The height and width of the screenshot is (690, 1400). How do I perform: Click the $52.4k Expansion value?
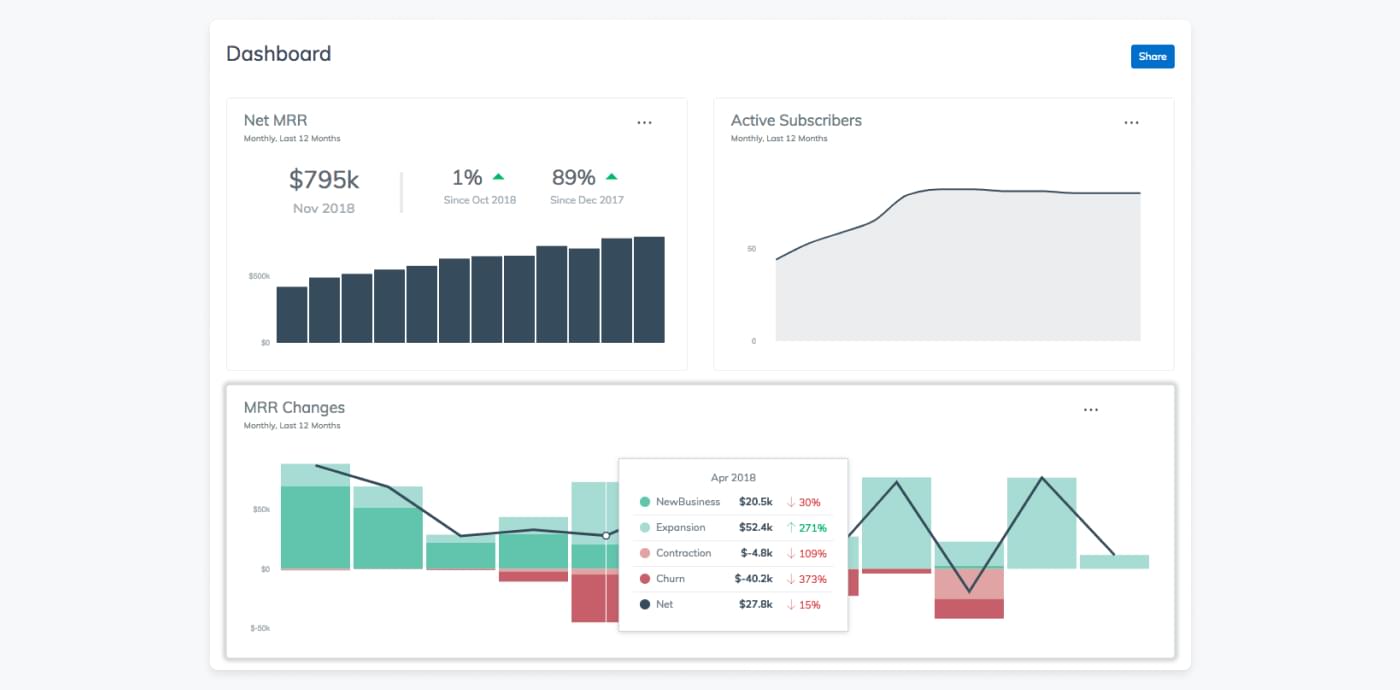click(755, 528)
